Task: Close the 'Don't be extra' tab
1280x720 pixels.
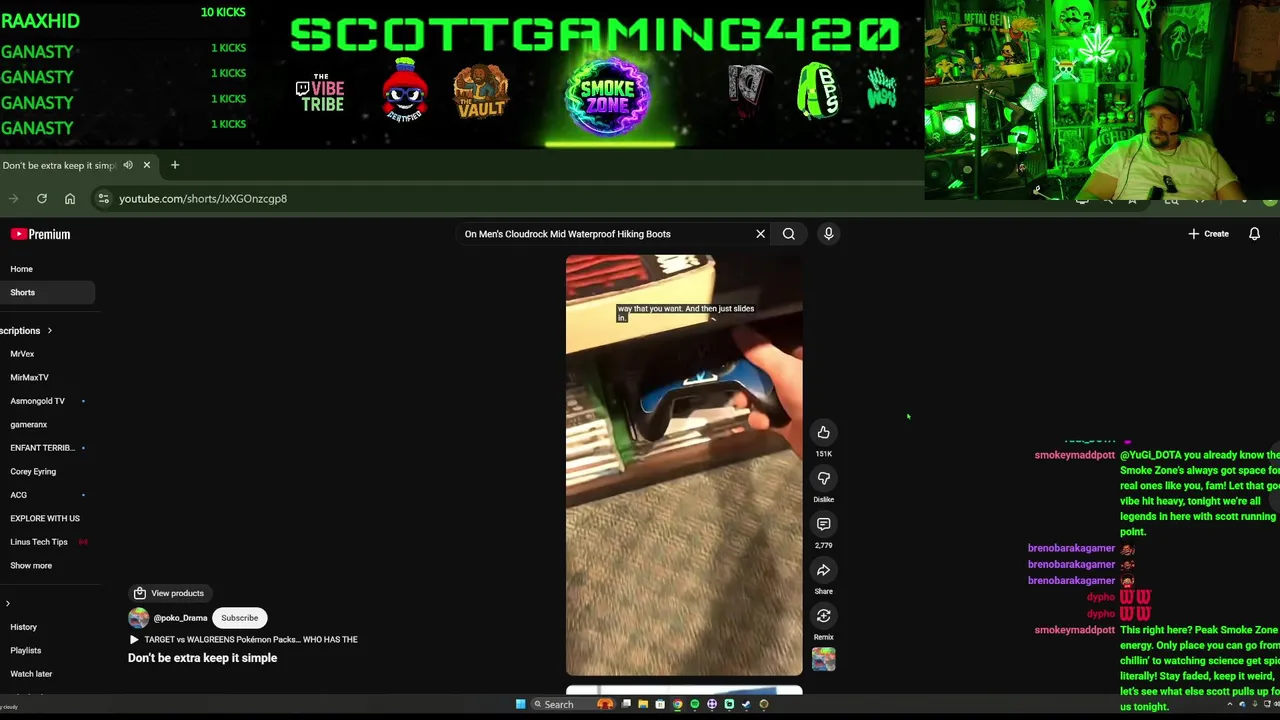Action: [146, 165]
